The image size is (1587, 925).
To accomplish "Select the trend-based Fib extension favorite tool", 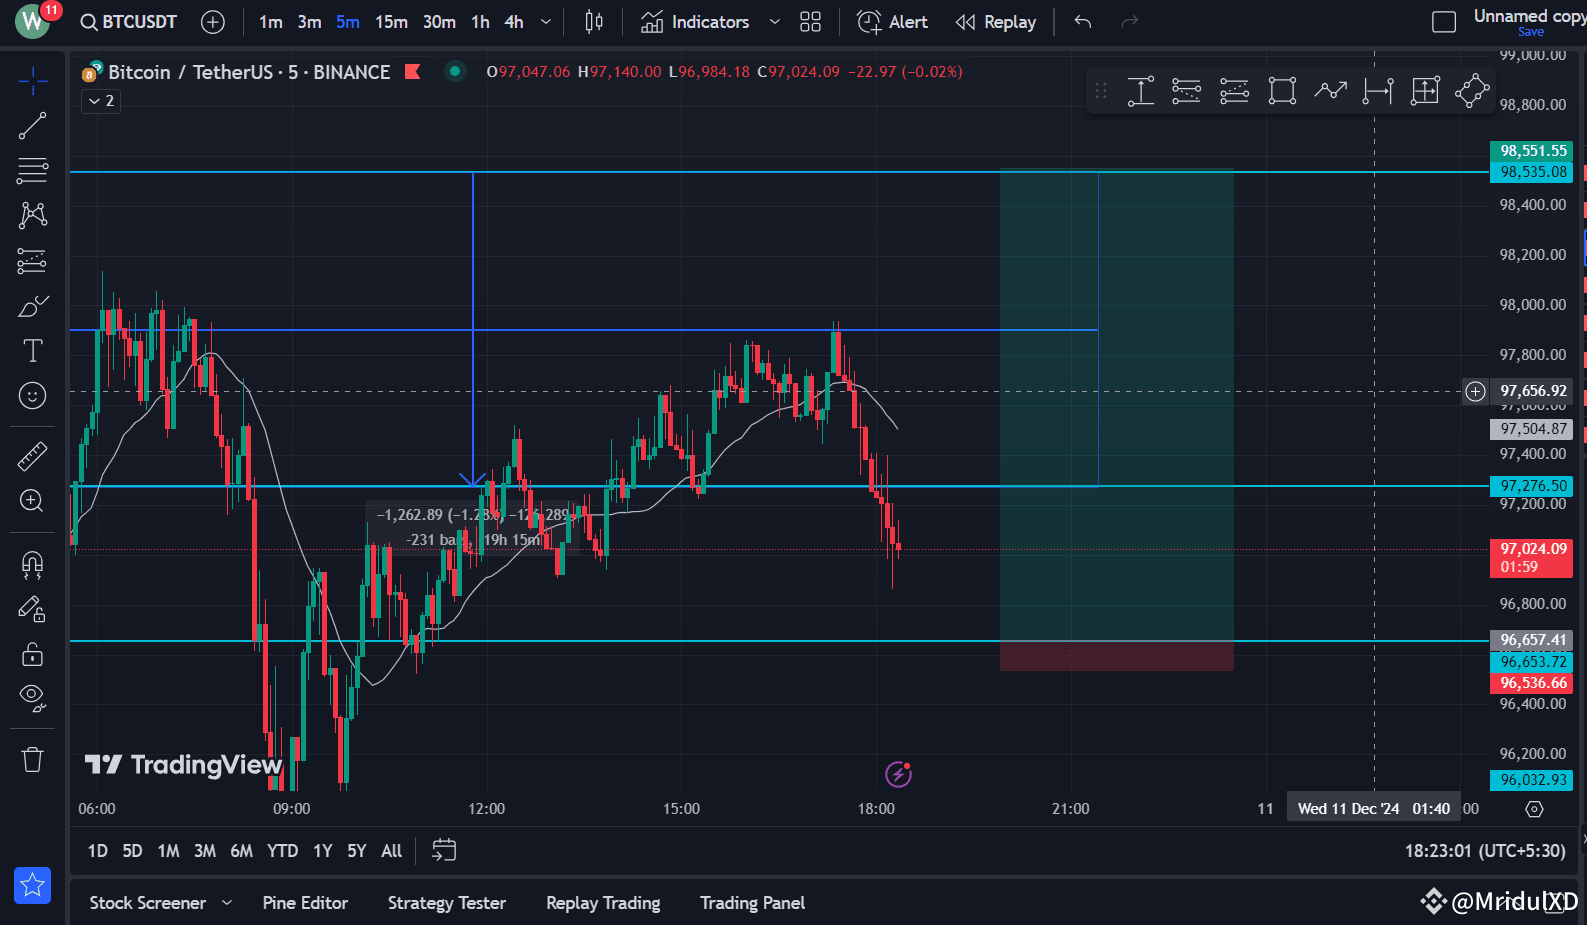I will 1235,91.
